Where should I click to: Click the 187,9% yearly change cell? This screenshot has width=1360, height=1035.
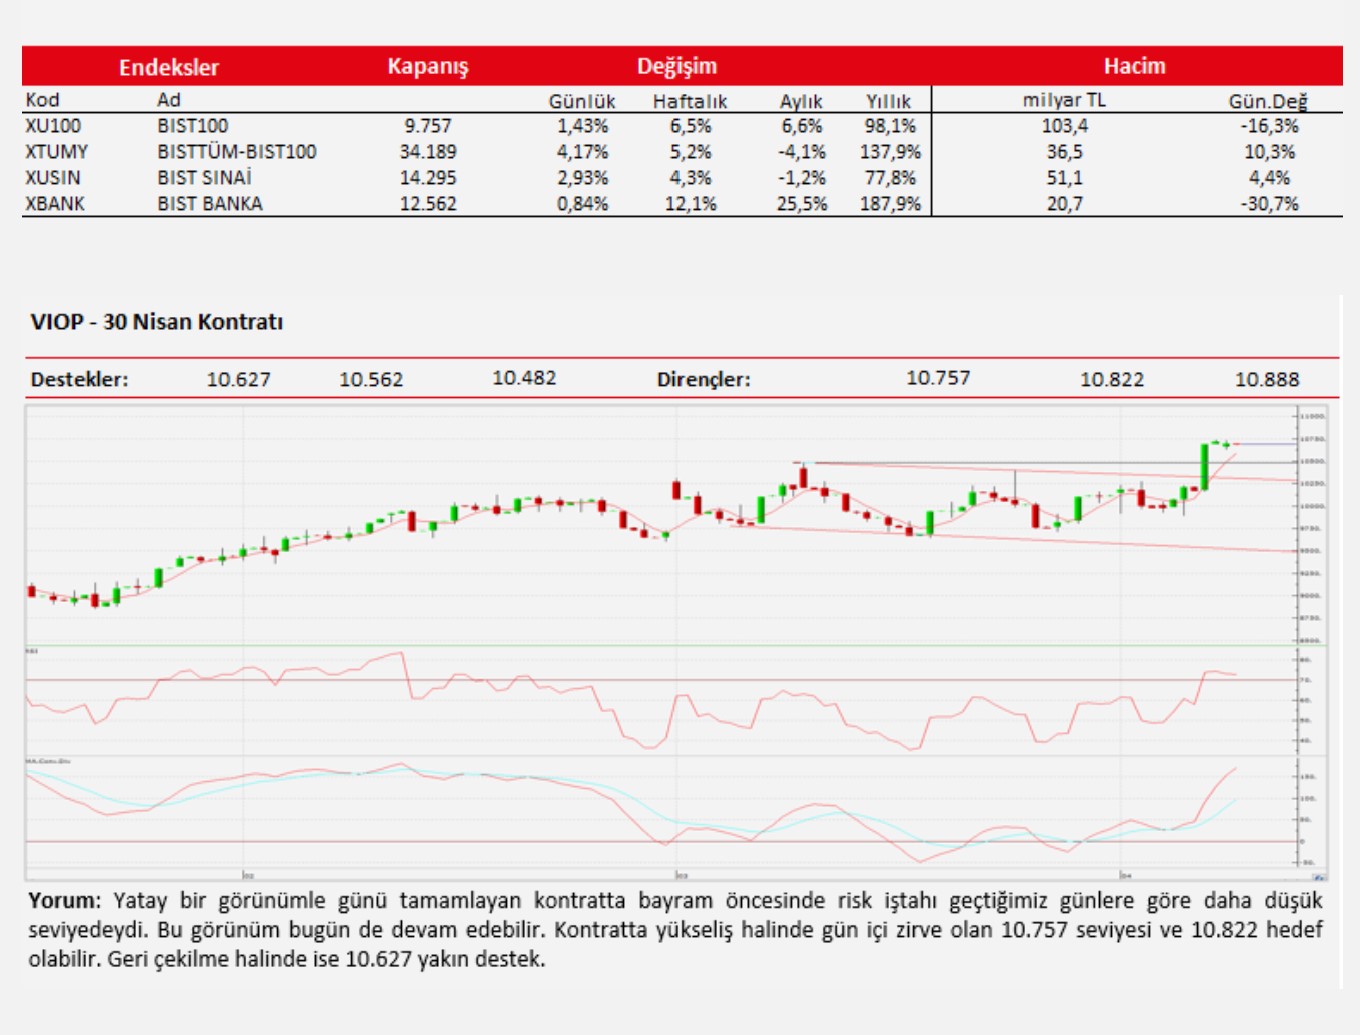click(890, 204)
